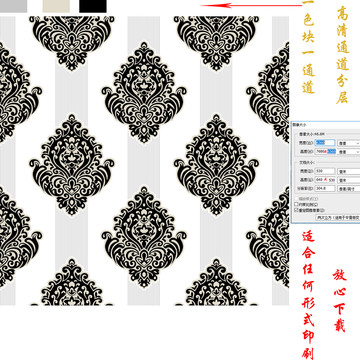Click the pixel width input field

(325, 143)
